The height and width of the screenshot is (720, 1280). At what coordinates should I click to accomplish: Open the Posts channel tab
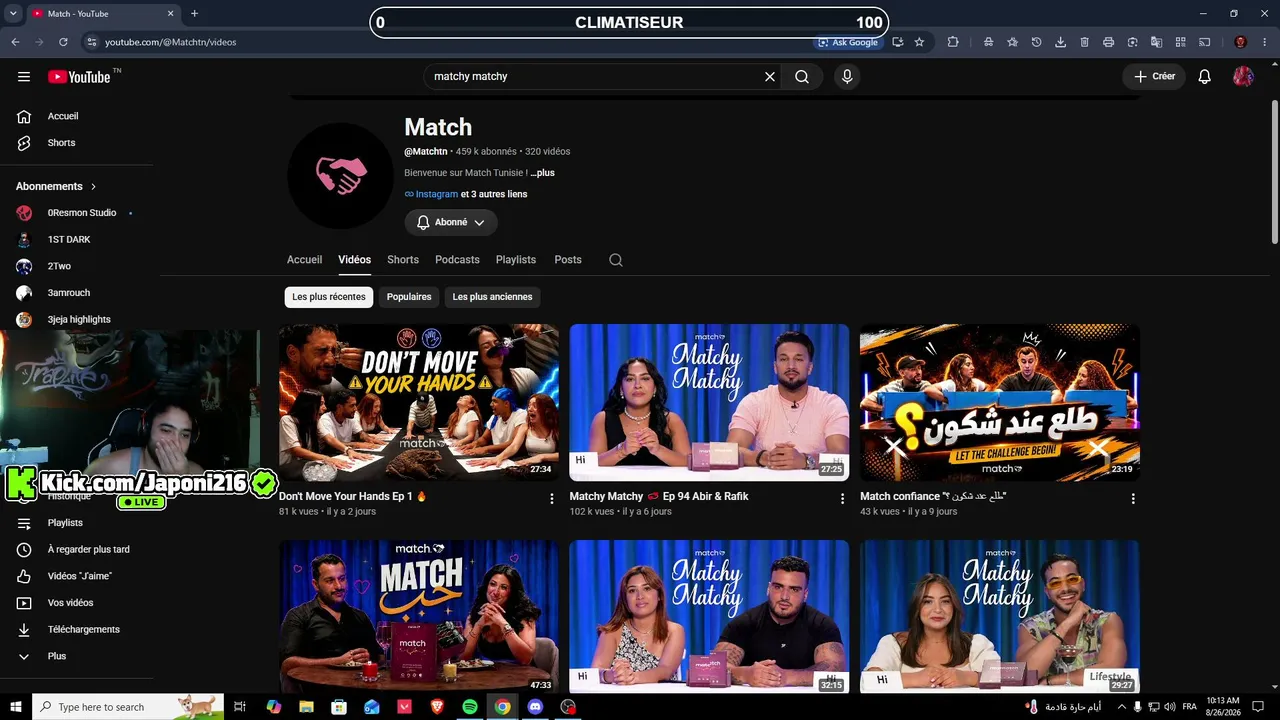568,260
